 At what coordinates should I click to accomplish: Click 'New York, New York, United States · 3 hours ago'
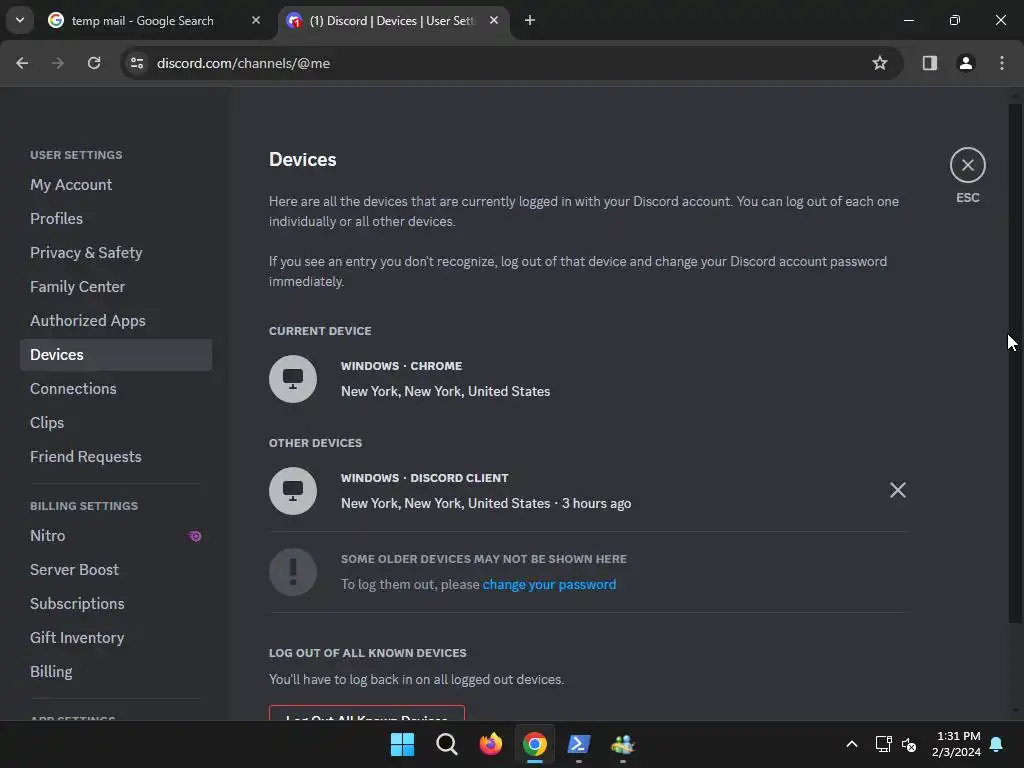(x=486, y=504)
